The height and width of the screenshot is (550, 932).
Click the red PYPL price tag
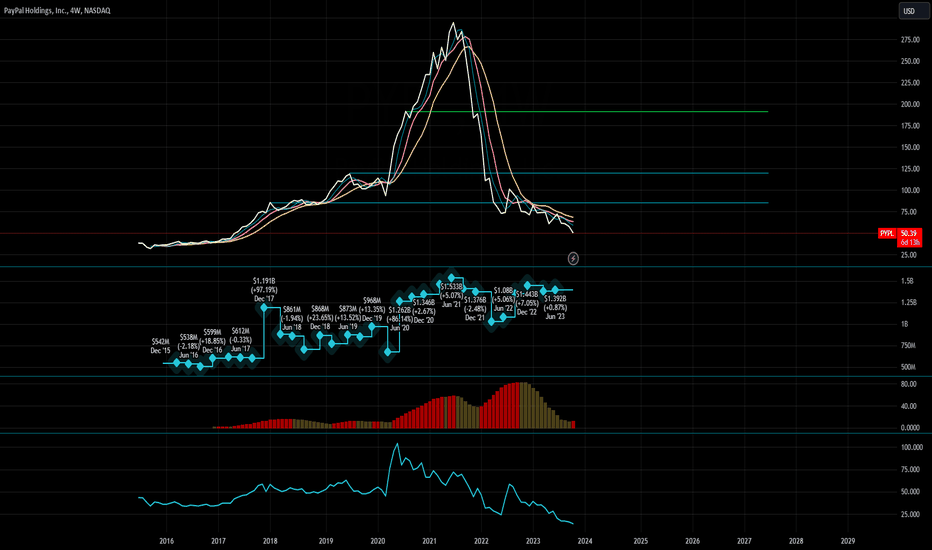pyautogui.click(x=887, y=233)
